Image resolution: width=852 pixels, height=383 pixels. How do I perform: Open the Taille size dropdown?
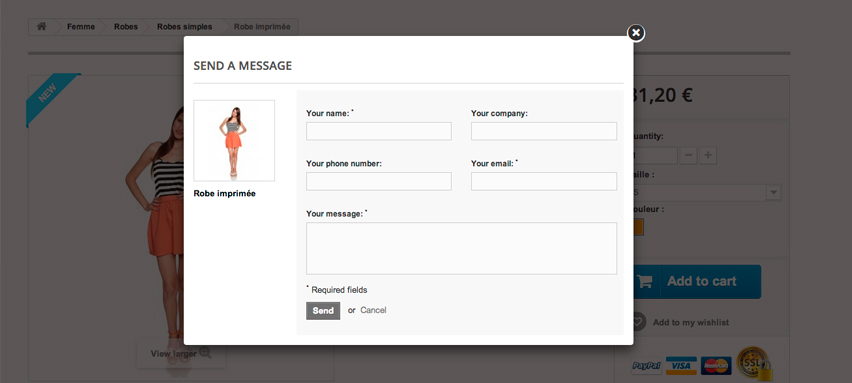(707, 193)
